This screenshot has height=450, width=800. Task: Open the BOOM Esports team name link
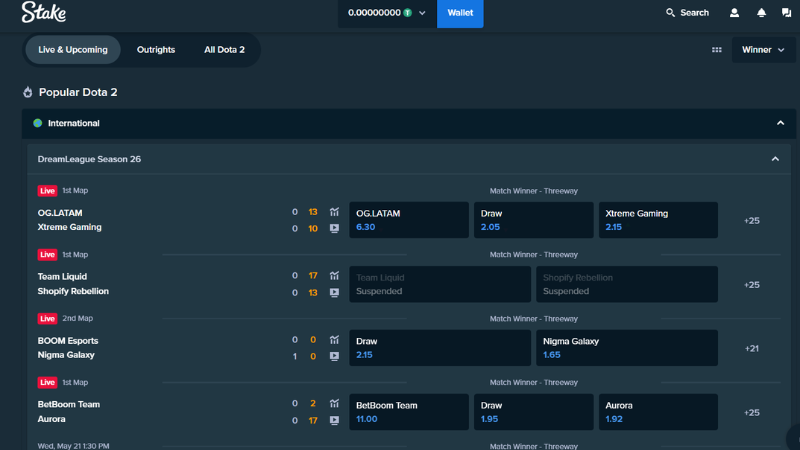coord(68,341)
